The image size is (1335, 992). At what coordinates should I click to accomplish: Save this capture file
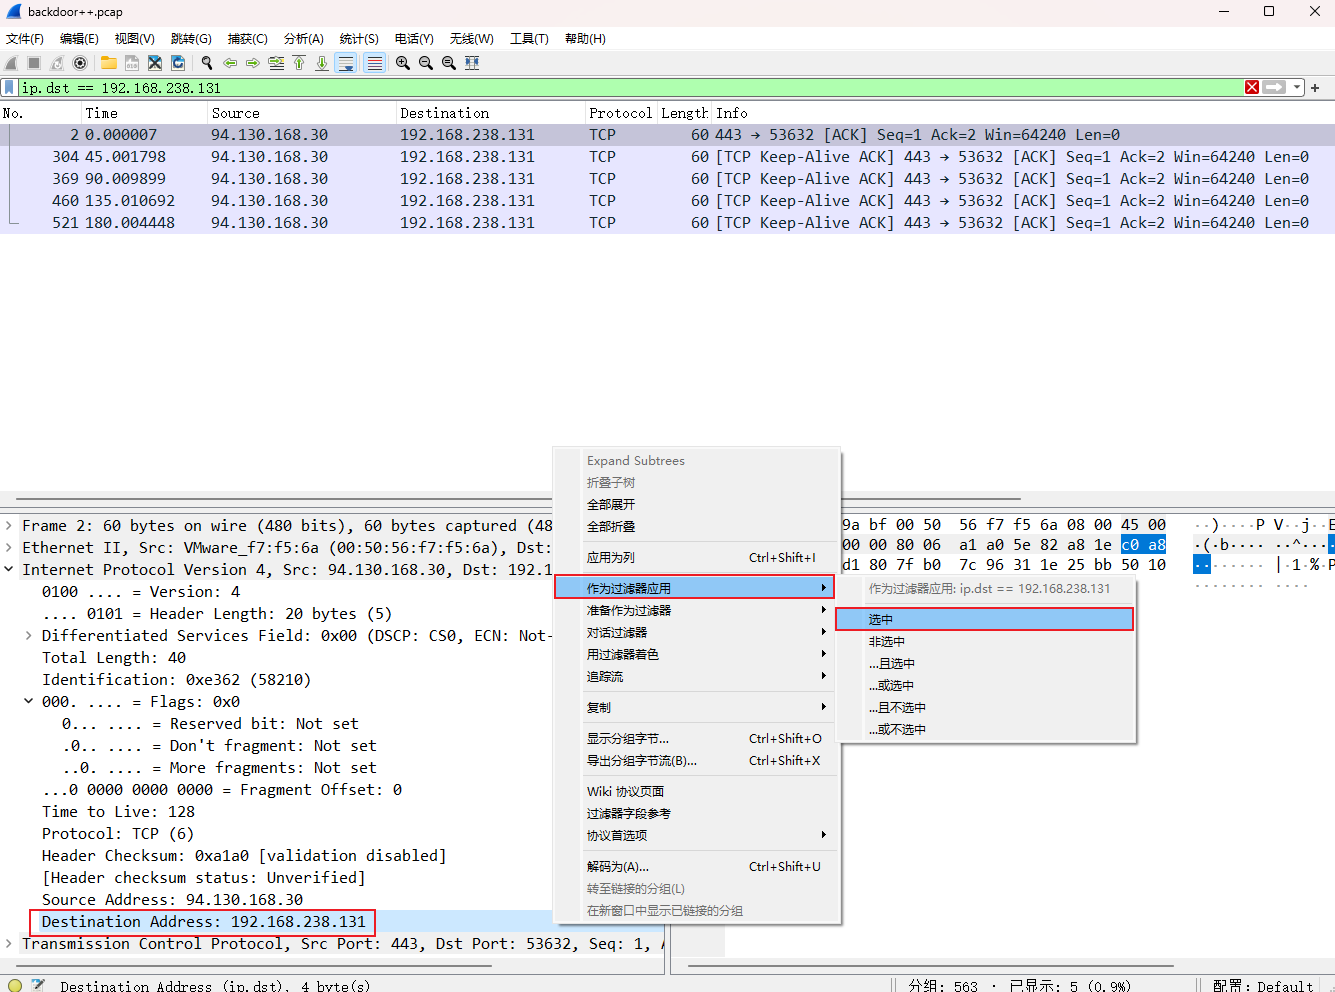pos(132,62)
